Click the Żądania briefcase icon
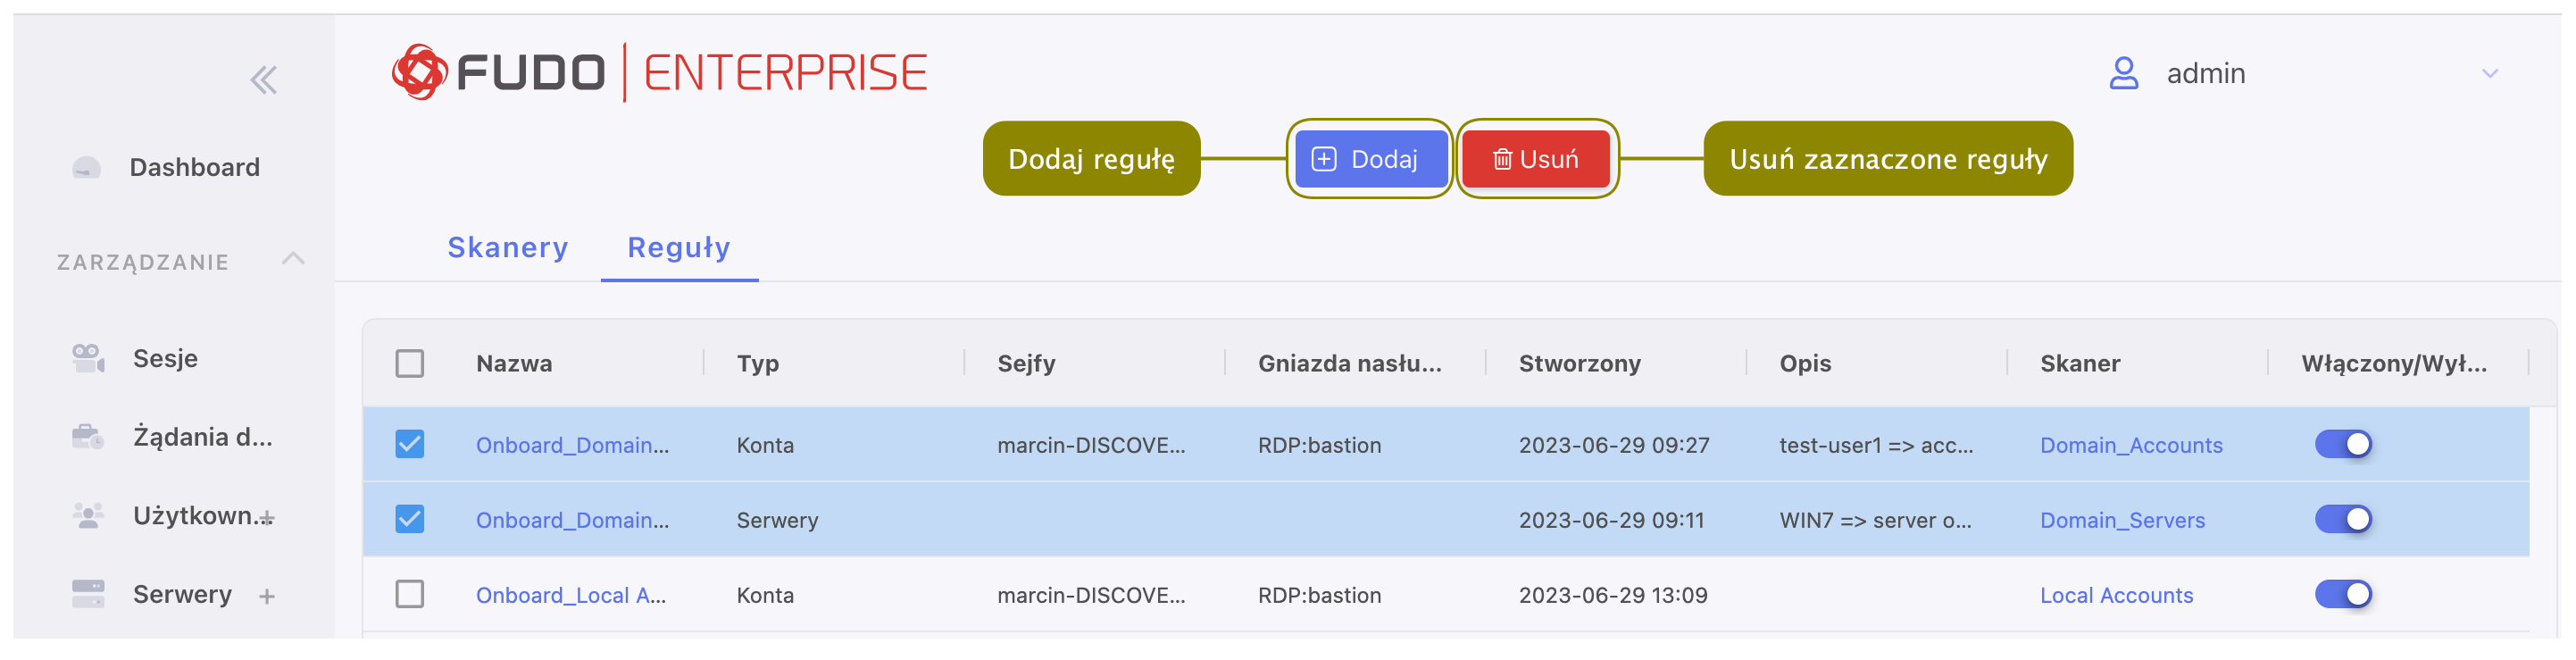This screenshot has width=2576, height=660. (x=88, y=437)
